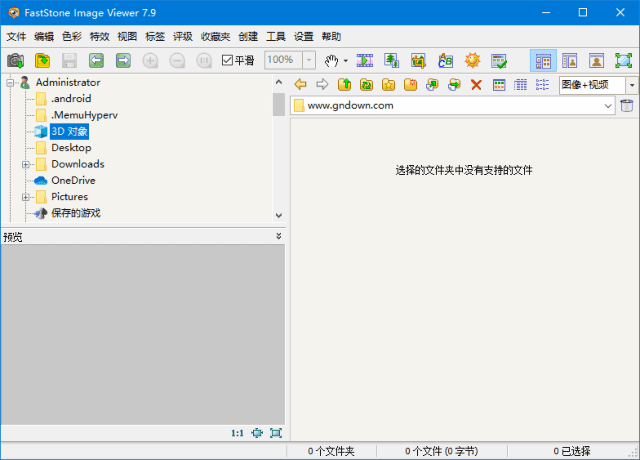Expand the Downloads folder tree node
This screenshot has width=640, height=460.
(26, 164)
